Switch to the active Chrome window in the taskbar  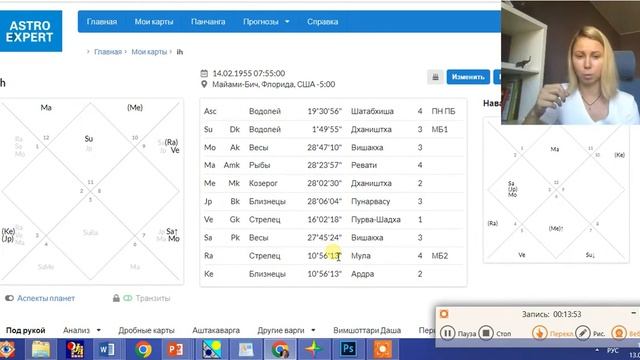coord(280,349)
